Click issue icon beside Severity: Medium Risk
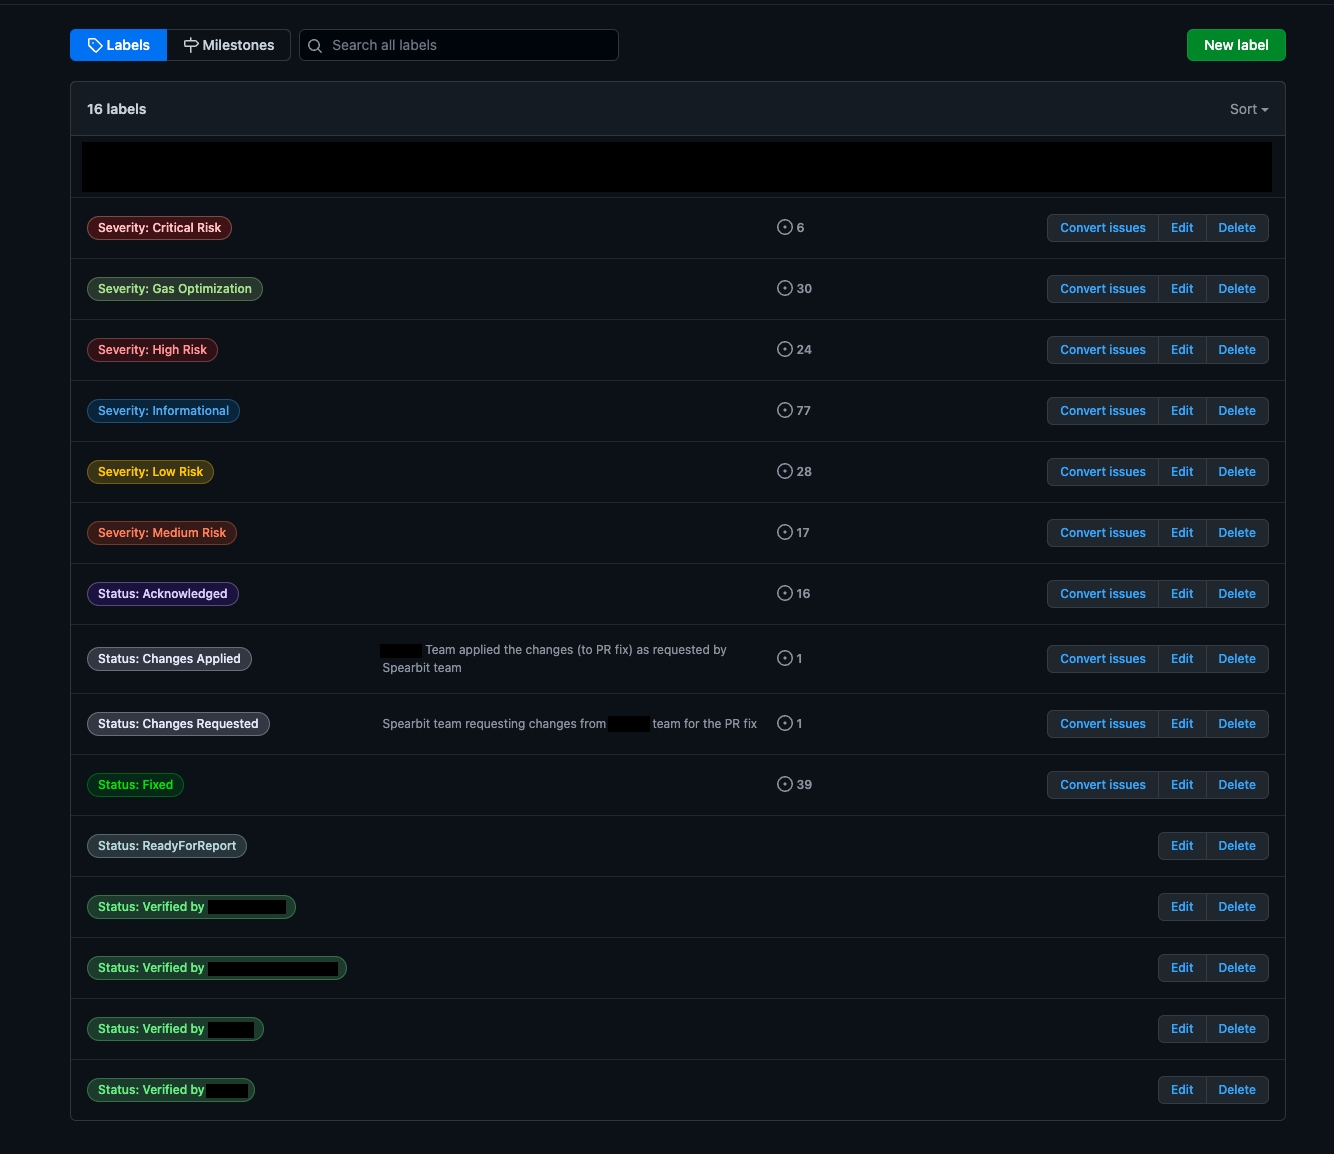1334x1154 pixels. 785,532
